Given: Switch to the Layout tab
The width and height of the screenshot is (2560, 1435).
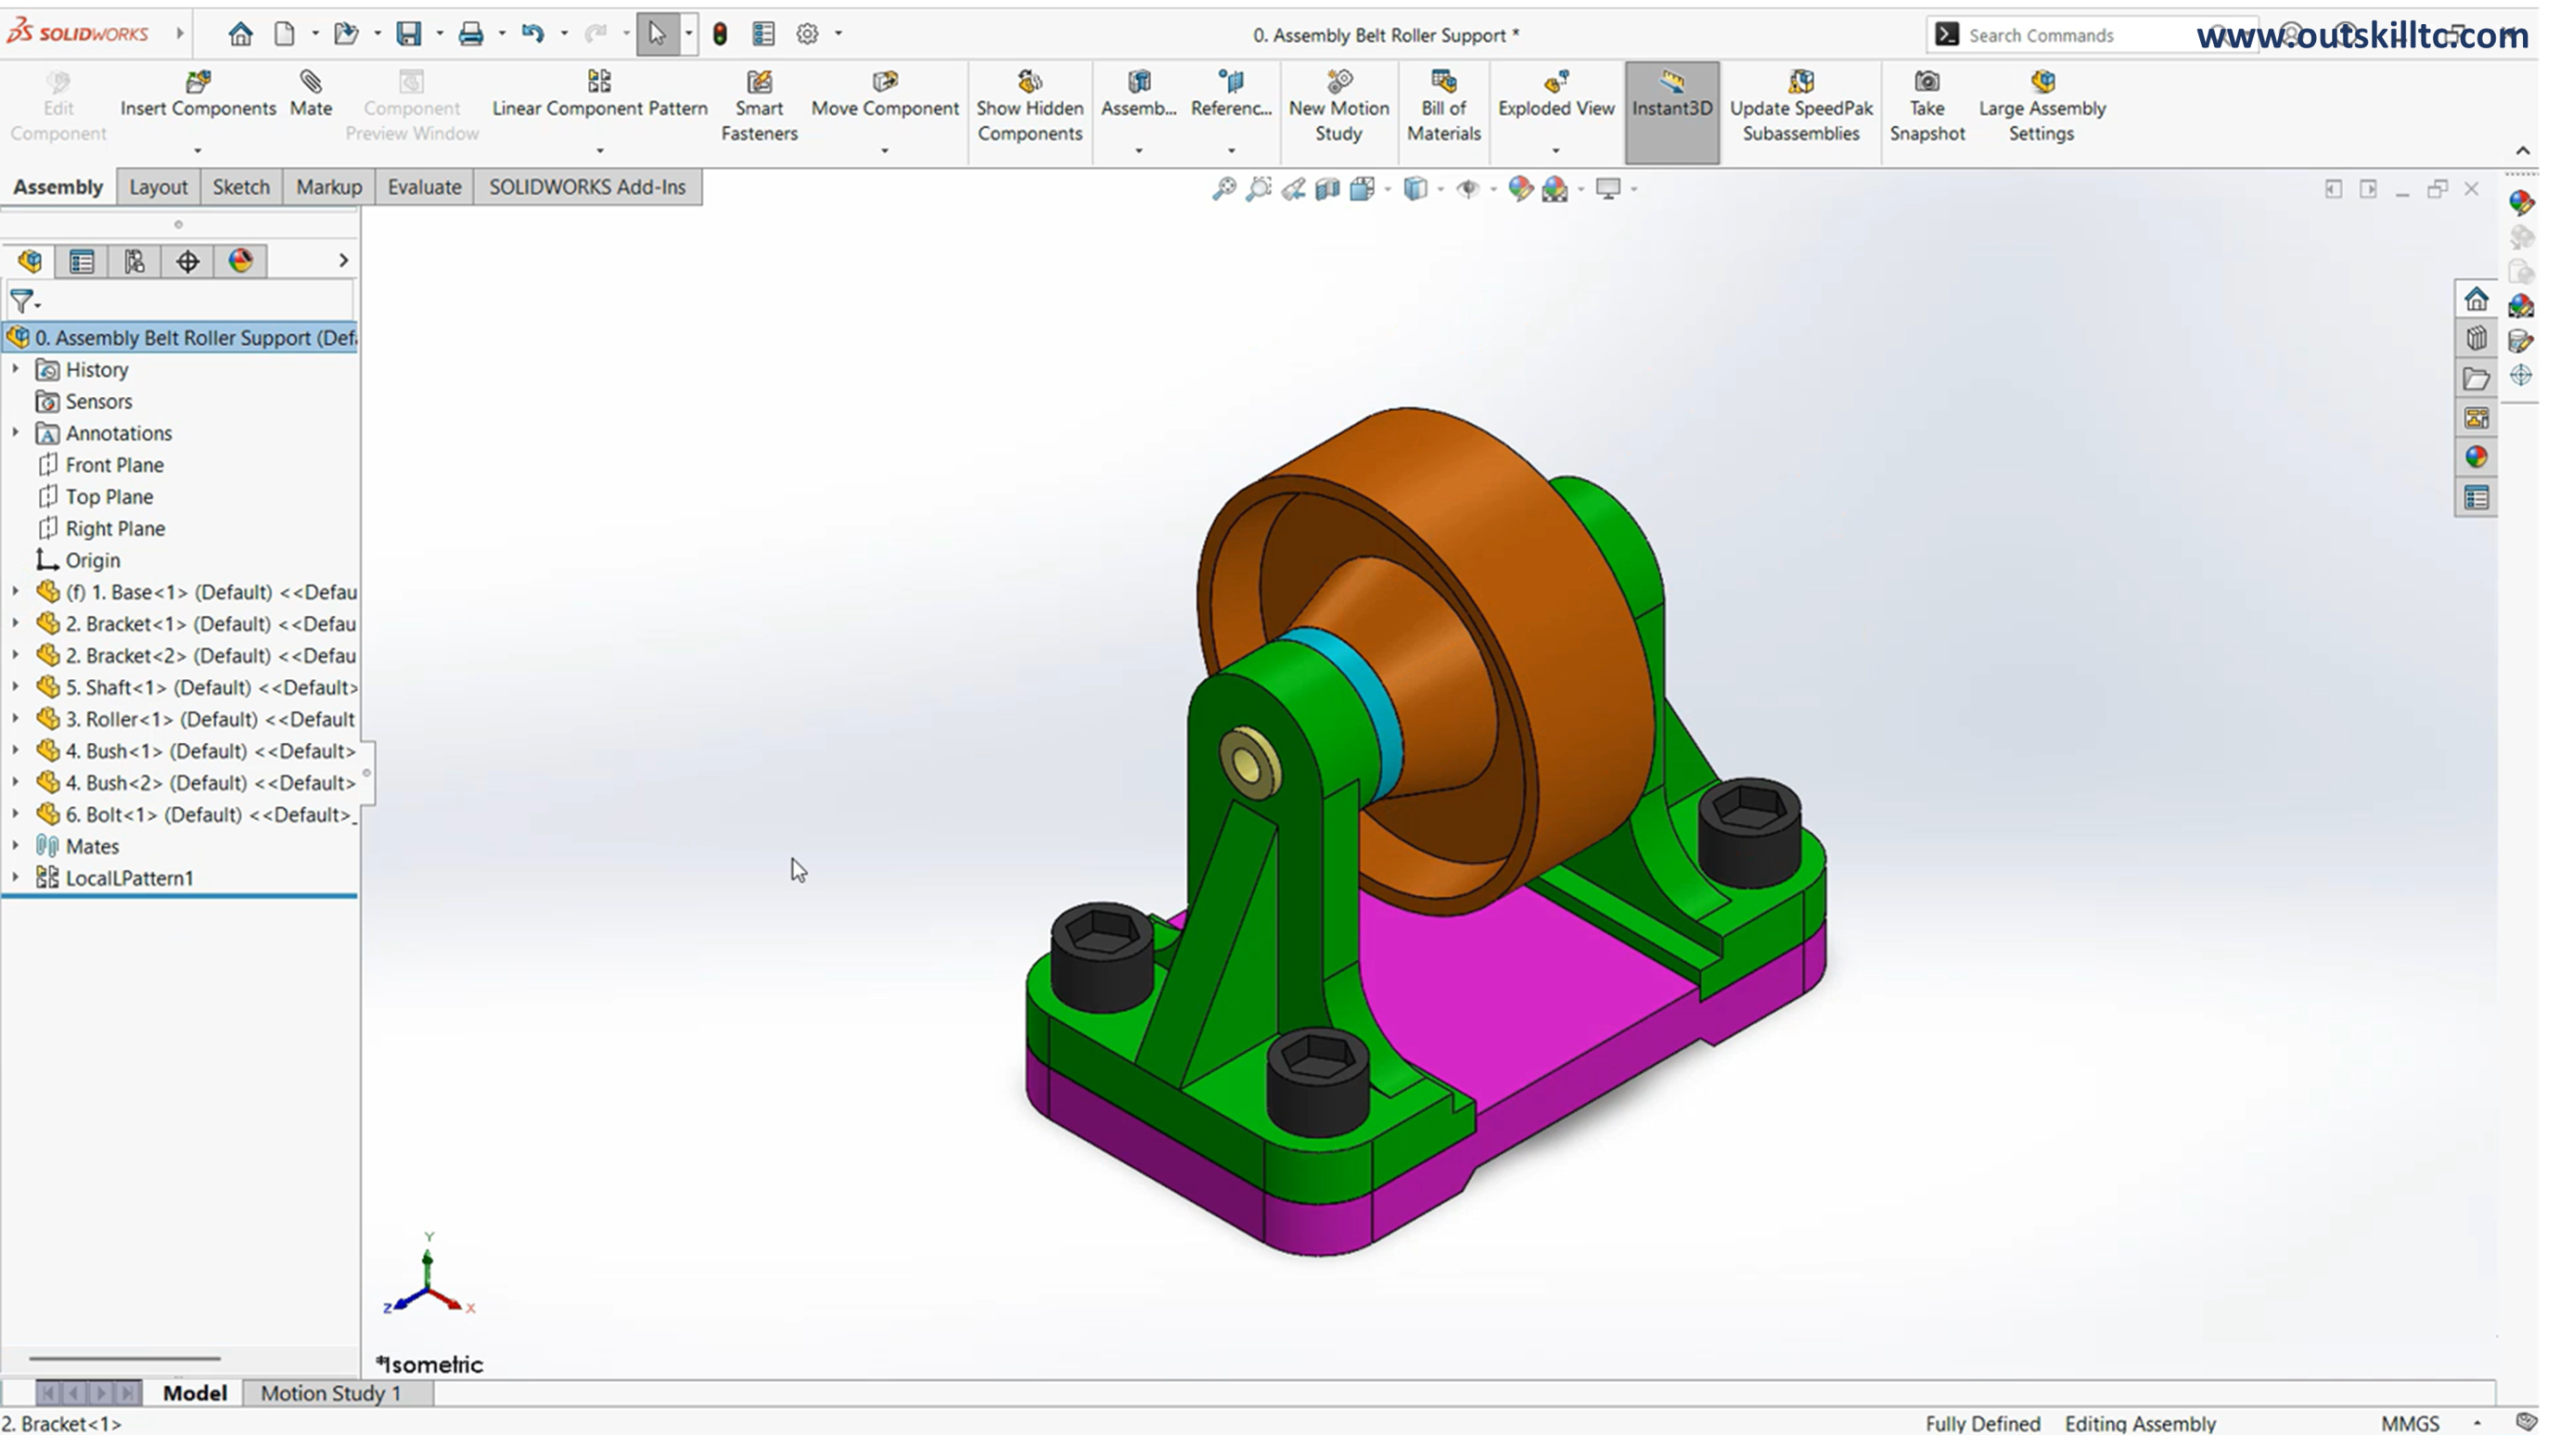Looking at the screenshot, I should (x=158, y=188).
